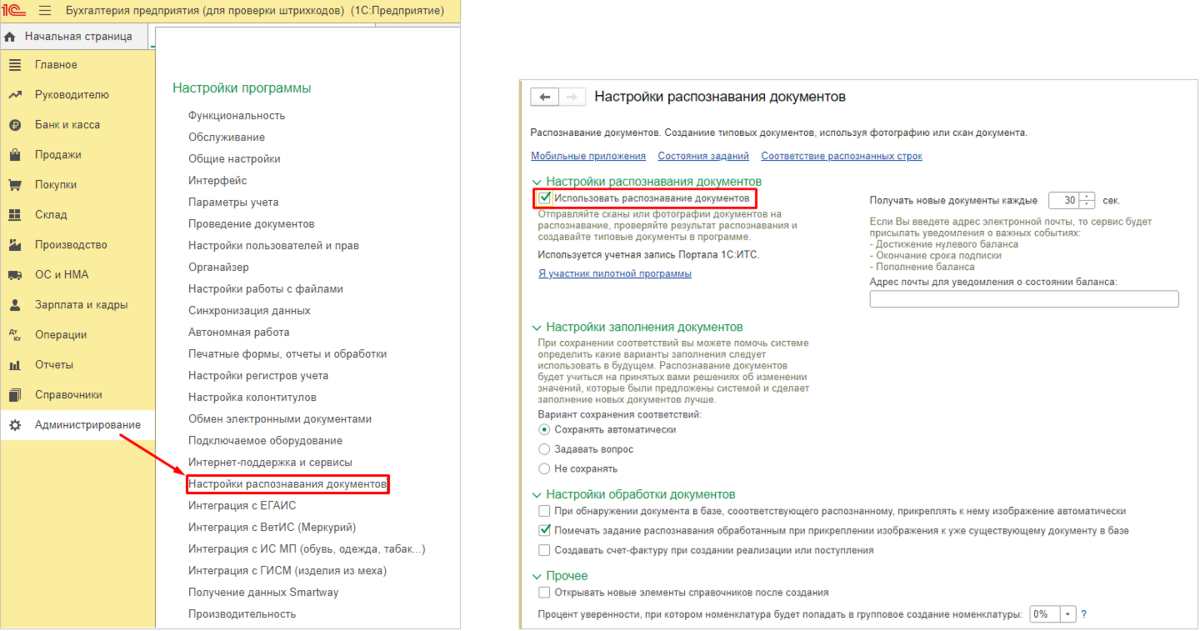Click the Руководителю chart icon
Image resolution: width=1200 pixels, height=631 pixels.
pos(14,95)
